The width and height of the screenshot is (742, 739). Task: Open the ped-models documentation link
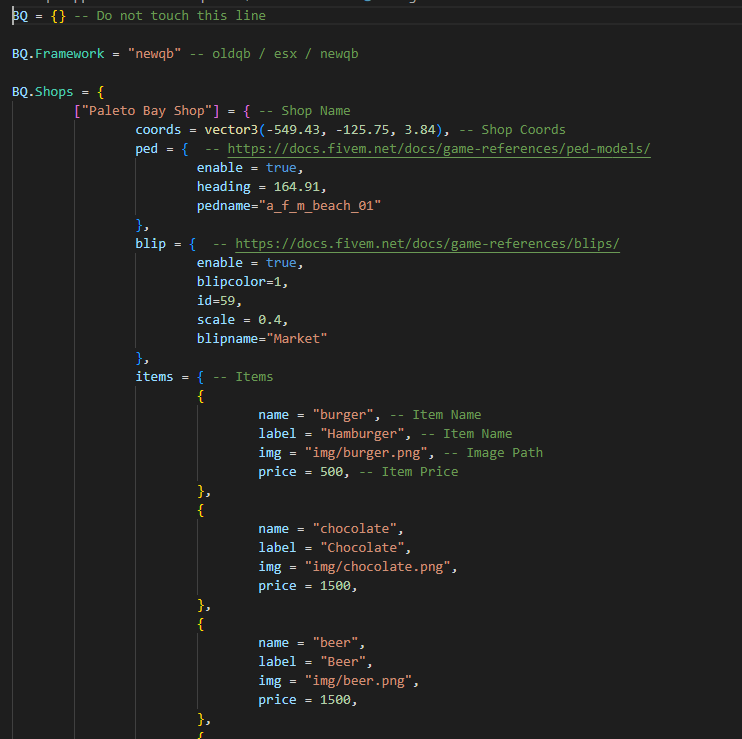click(x=439, y=149)
